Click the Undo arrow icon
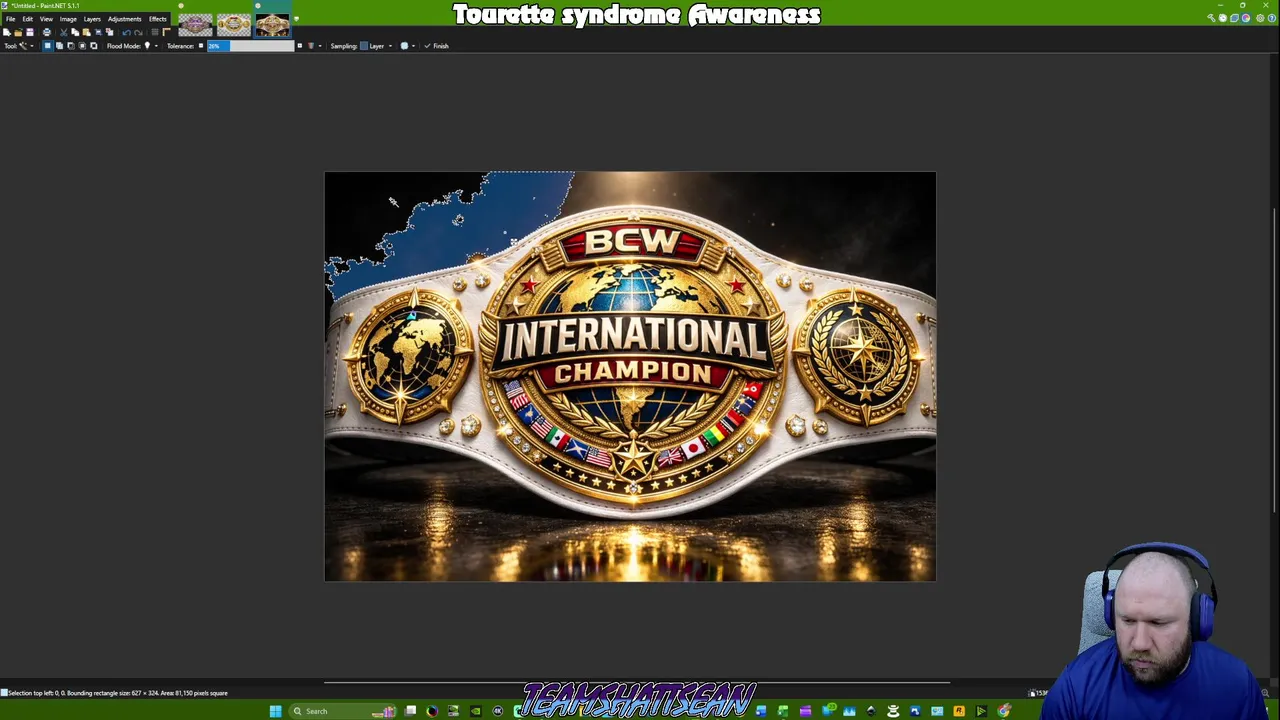This screenshot has height=720, width=1280. [126, 33]
